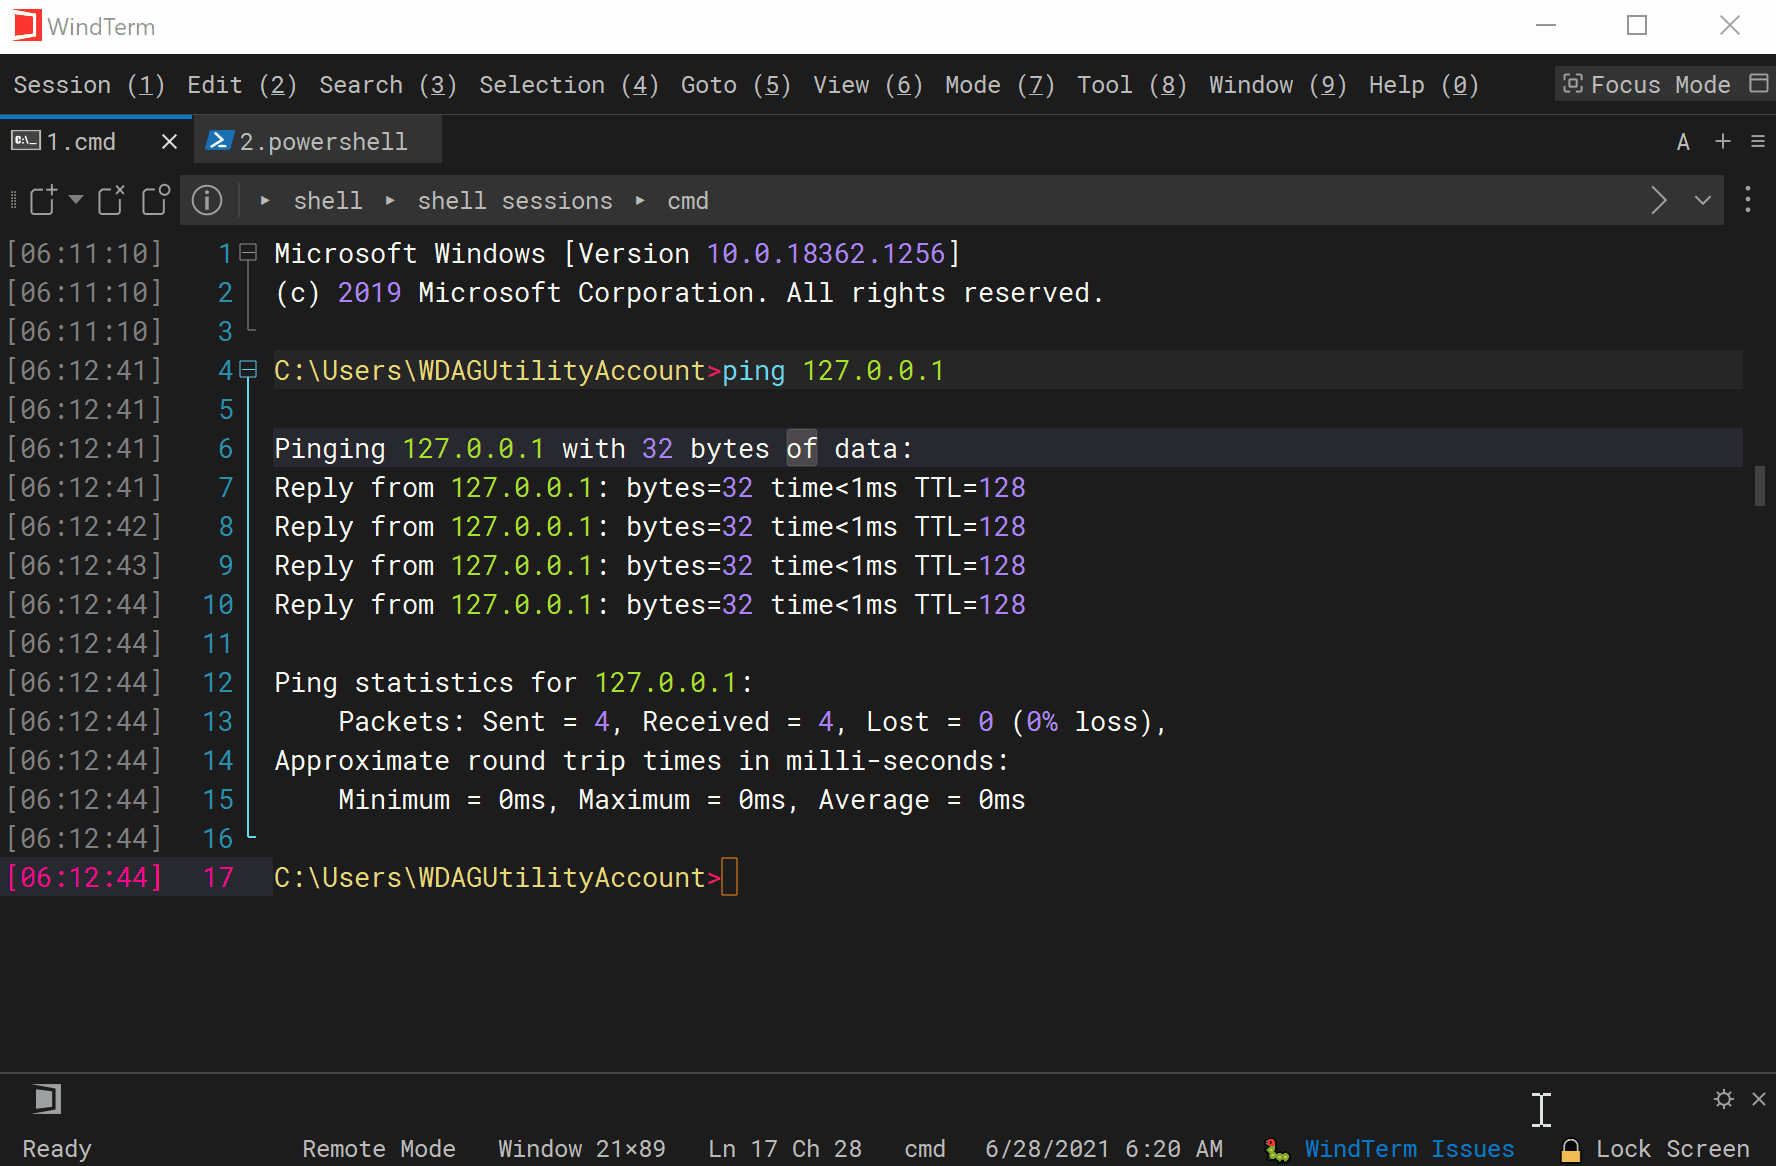
Task: Click the Window 21×89 status entry
Action: click(582, 1149)
